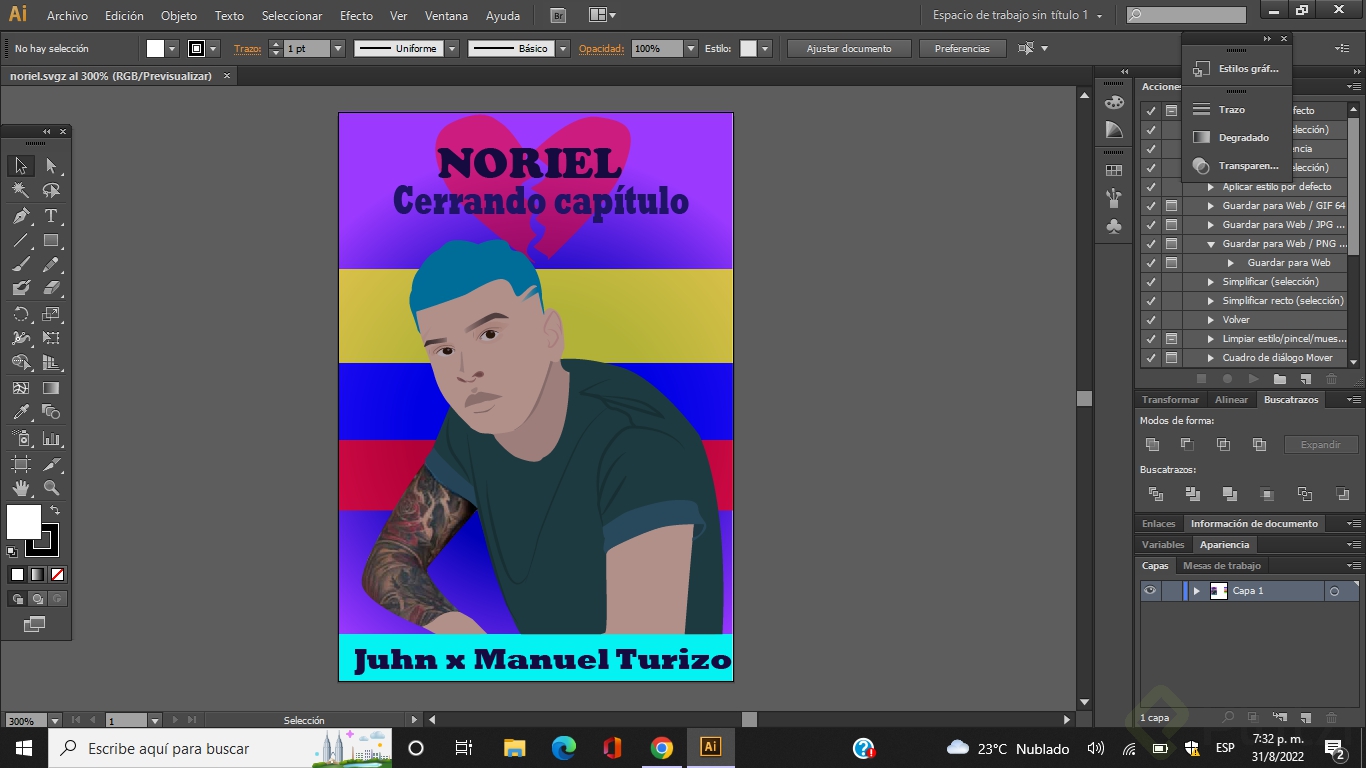Uncheck the action 'Simplificar (selección)'
Image resolution: width=1366 pixels, height=768 pixels.
click(x=1151, y=282)
